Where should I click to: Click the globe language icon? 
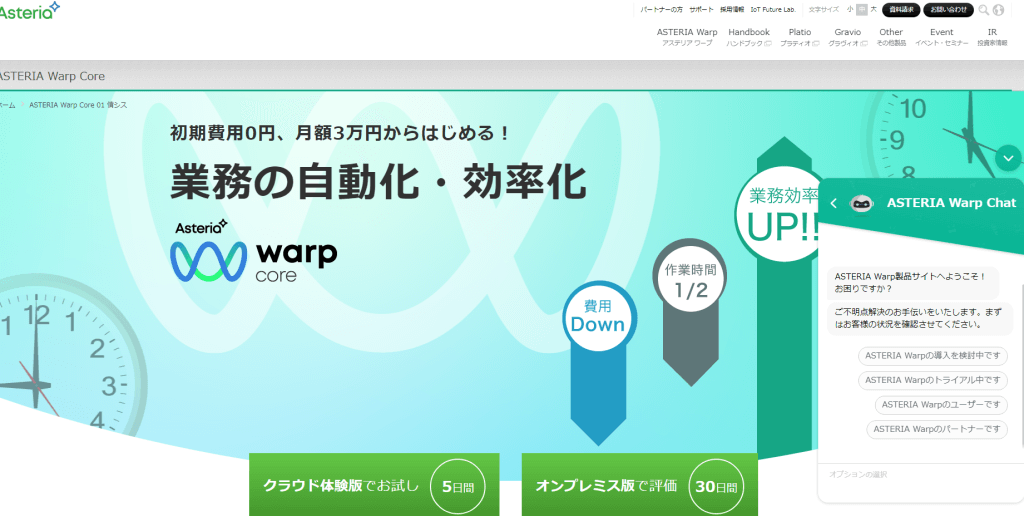click(998, 10)
